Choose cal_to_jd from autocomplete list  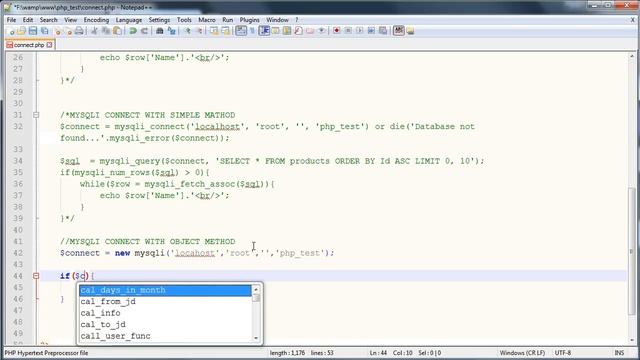point(165,324)
